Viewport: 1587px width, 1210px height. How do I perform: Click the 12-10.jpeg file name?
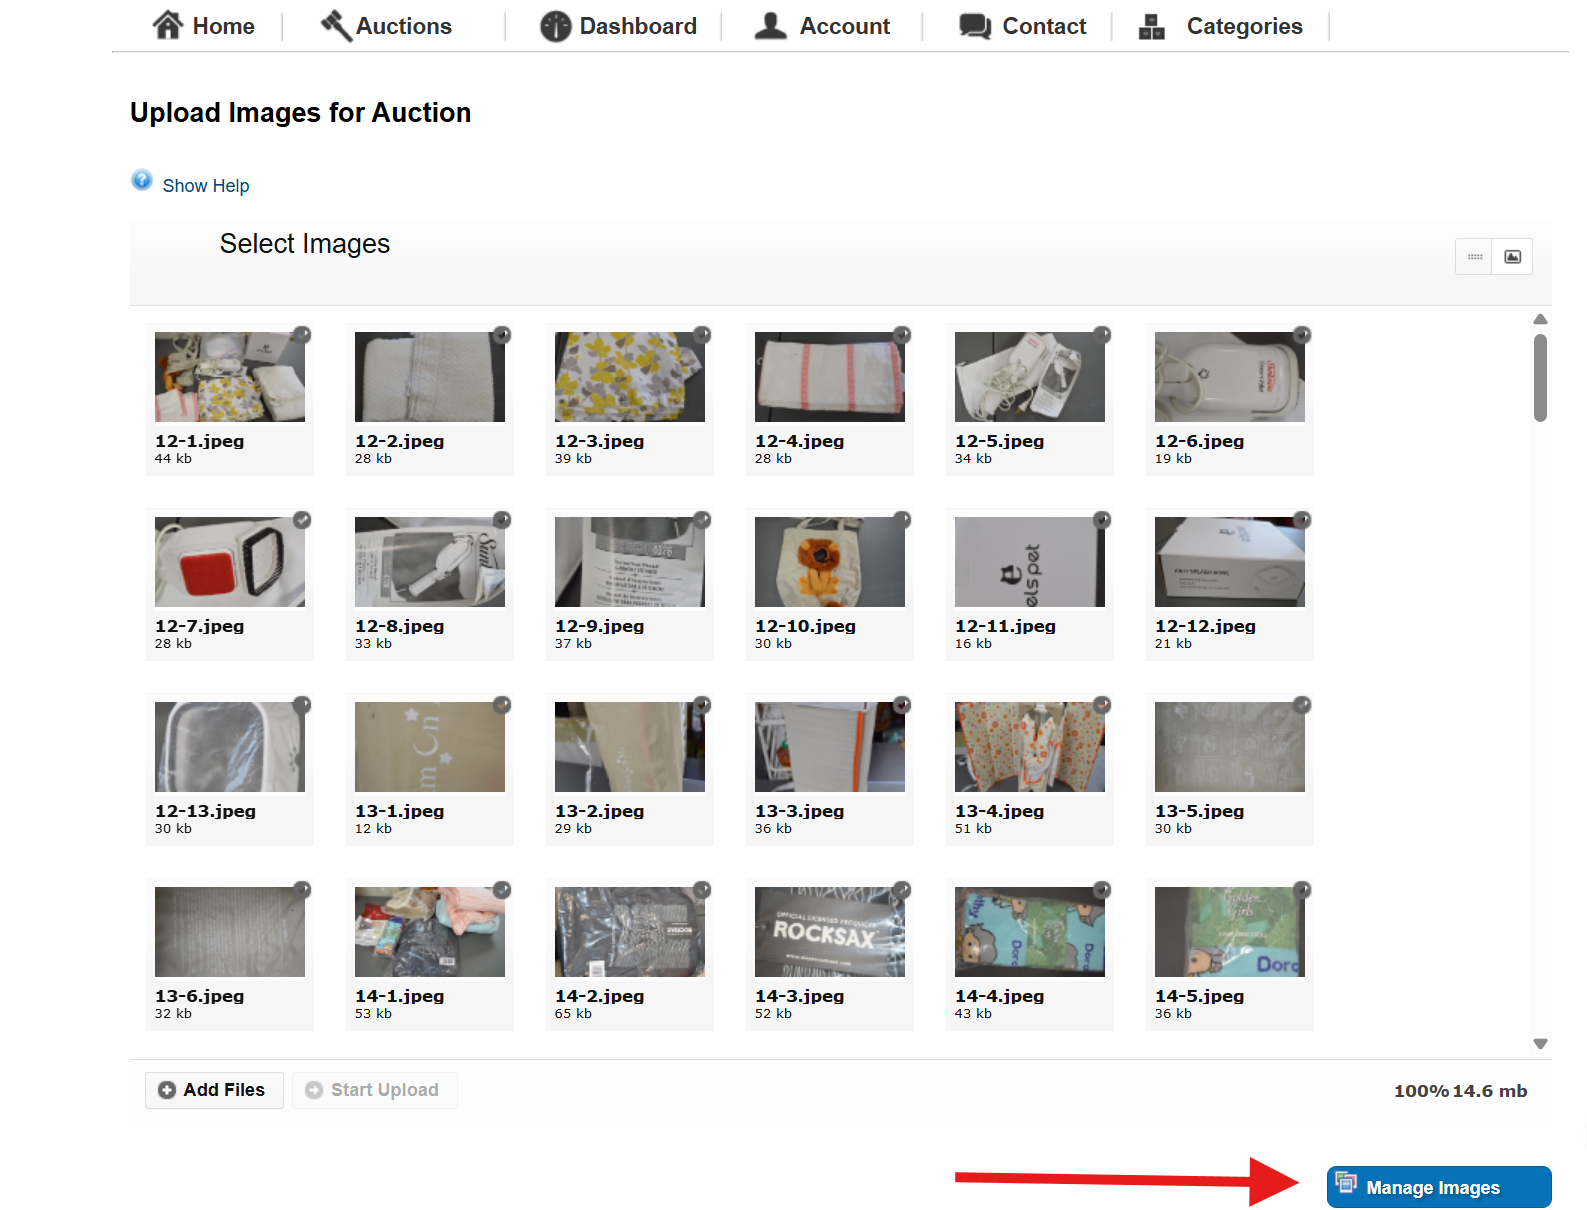coord(805,626)
